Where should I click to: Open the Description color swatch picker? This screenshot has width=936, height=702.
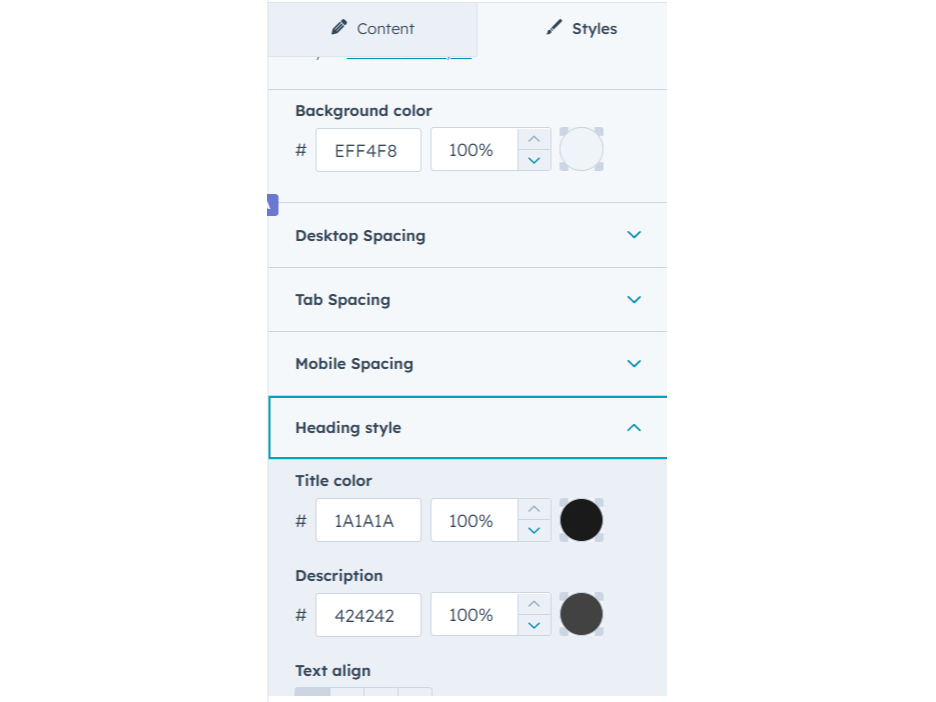581,614
